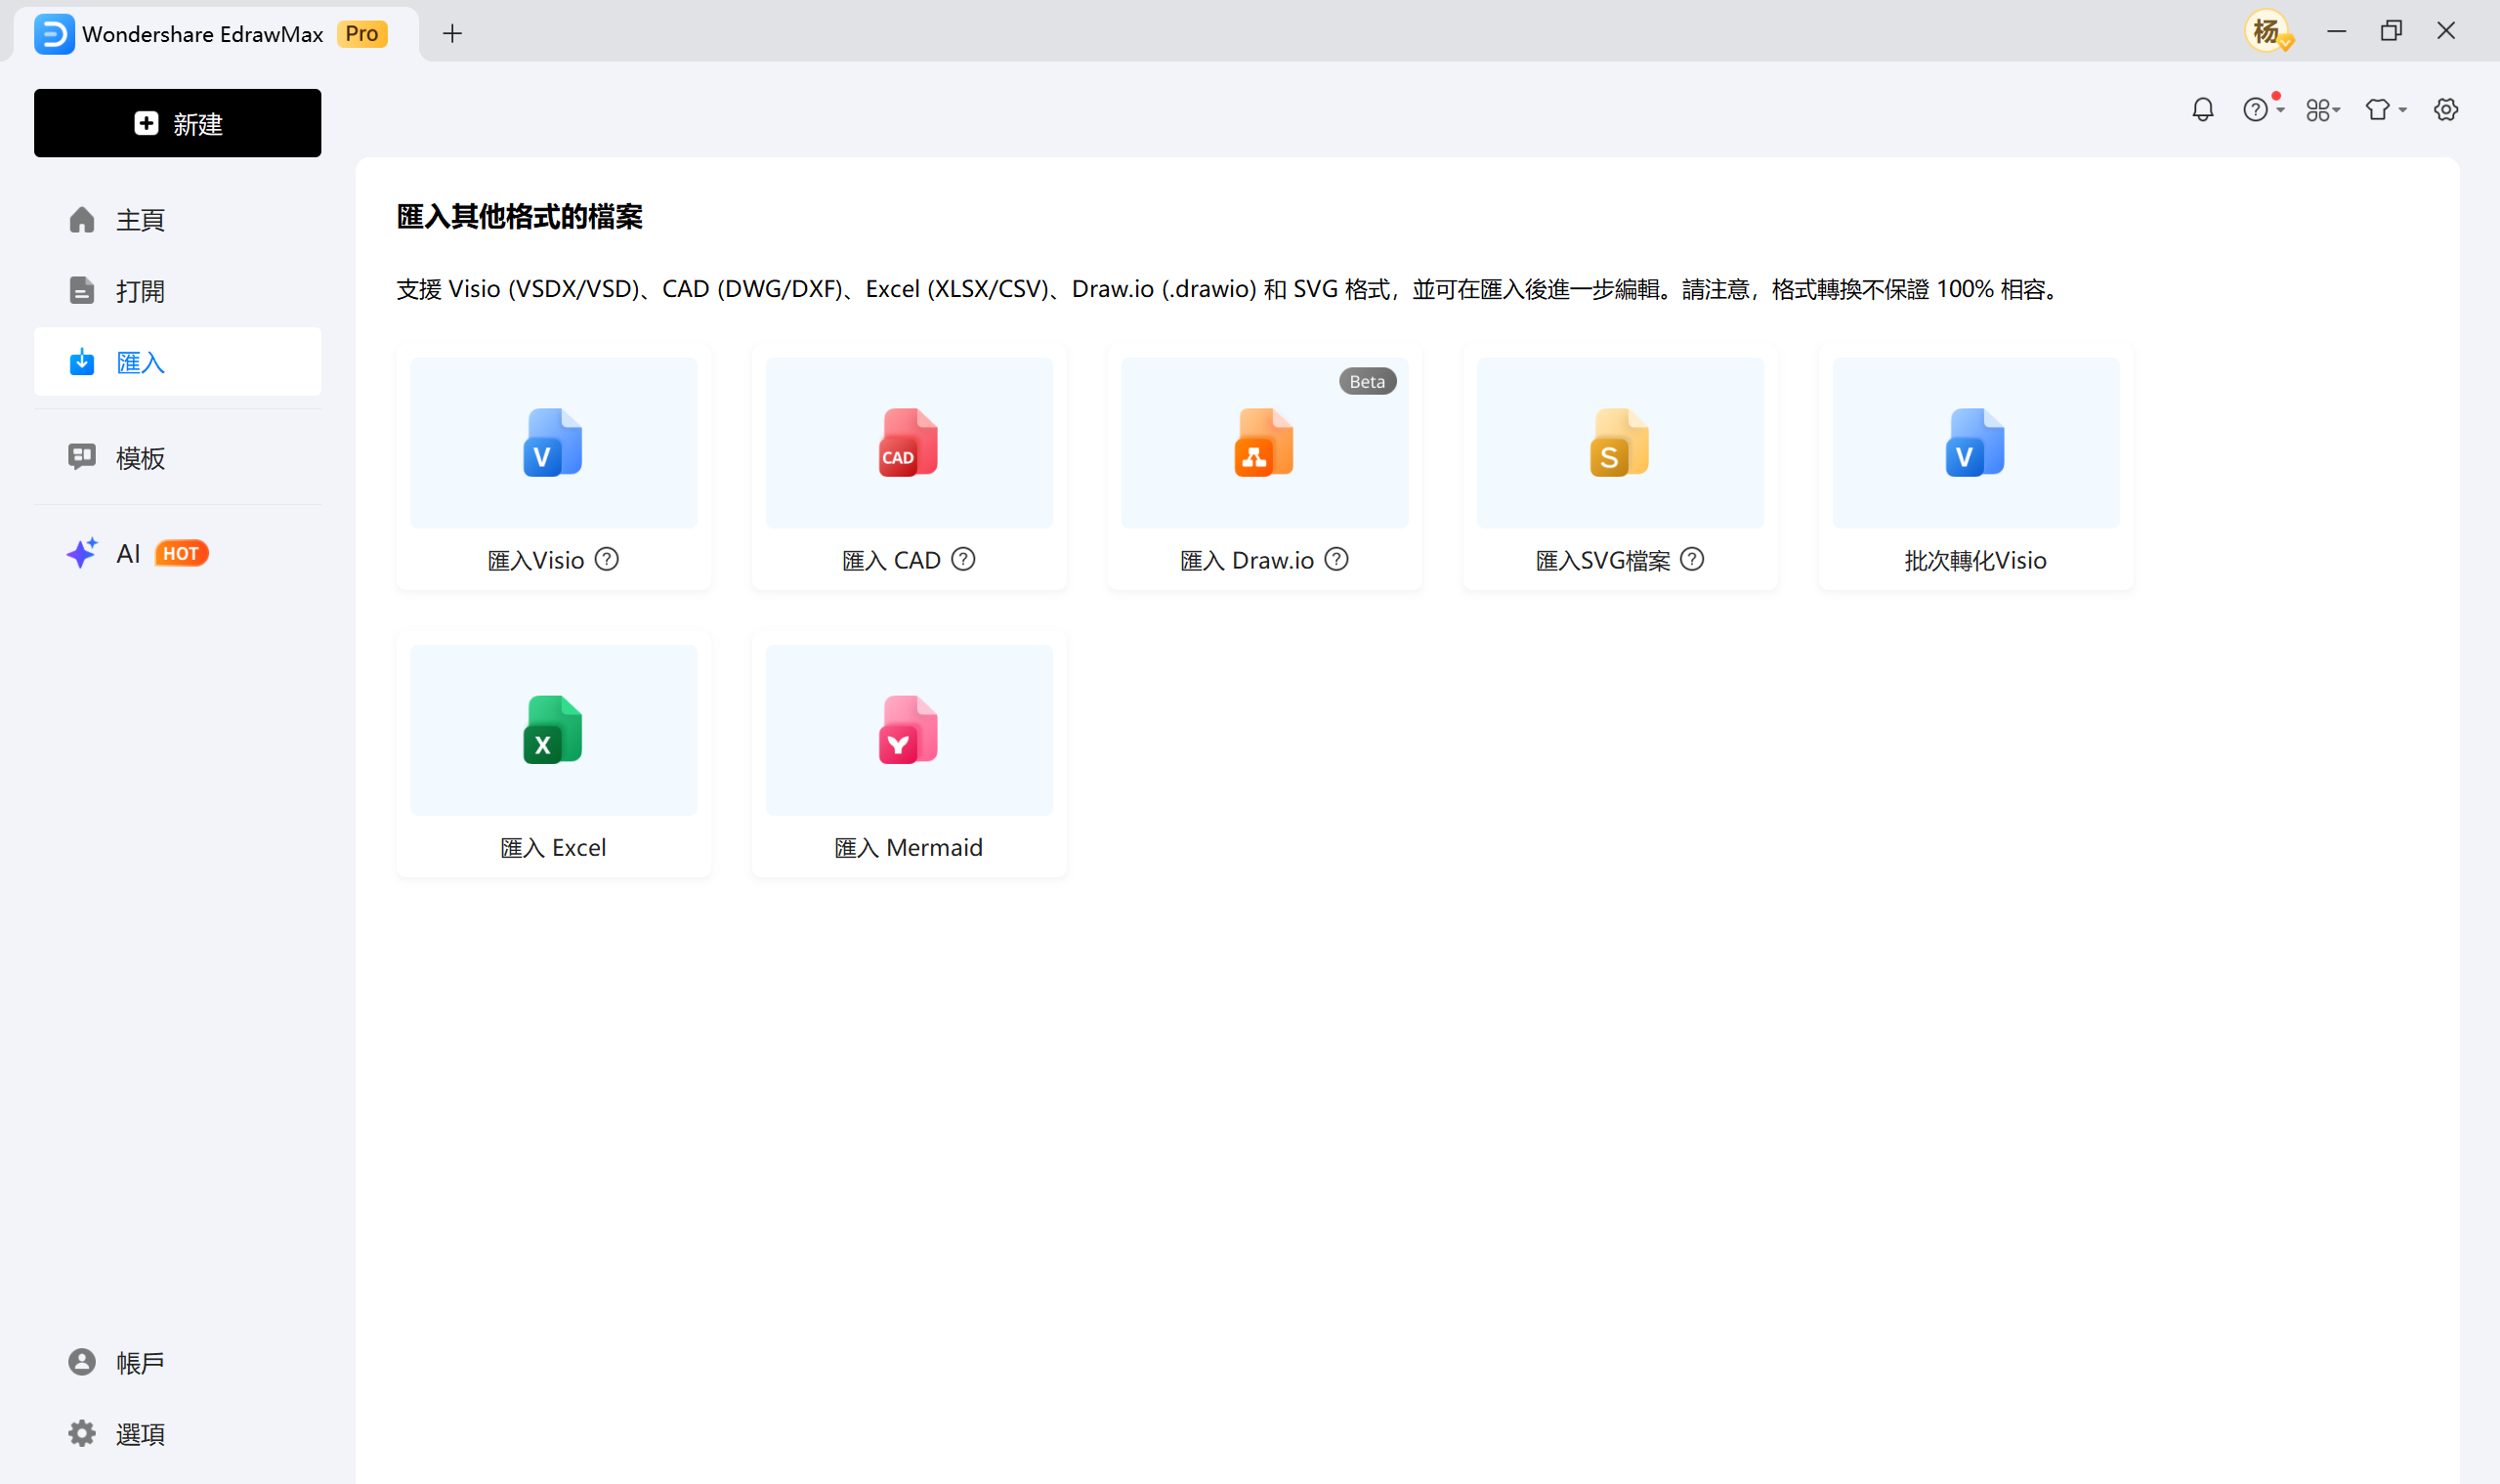Open AI HOT sidebar item
2500x1484 pixels.
(138, 554)
